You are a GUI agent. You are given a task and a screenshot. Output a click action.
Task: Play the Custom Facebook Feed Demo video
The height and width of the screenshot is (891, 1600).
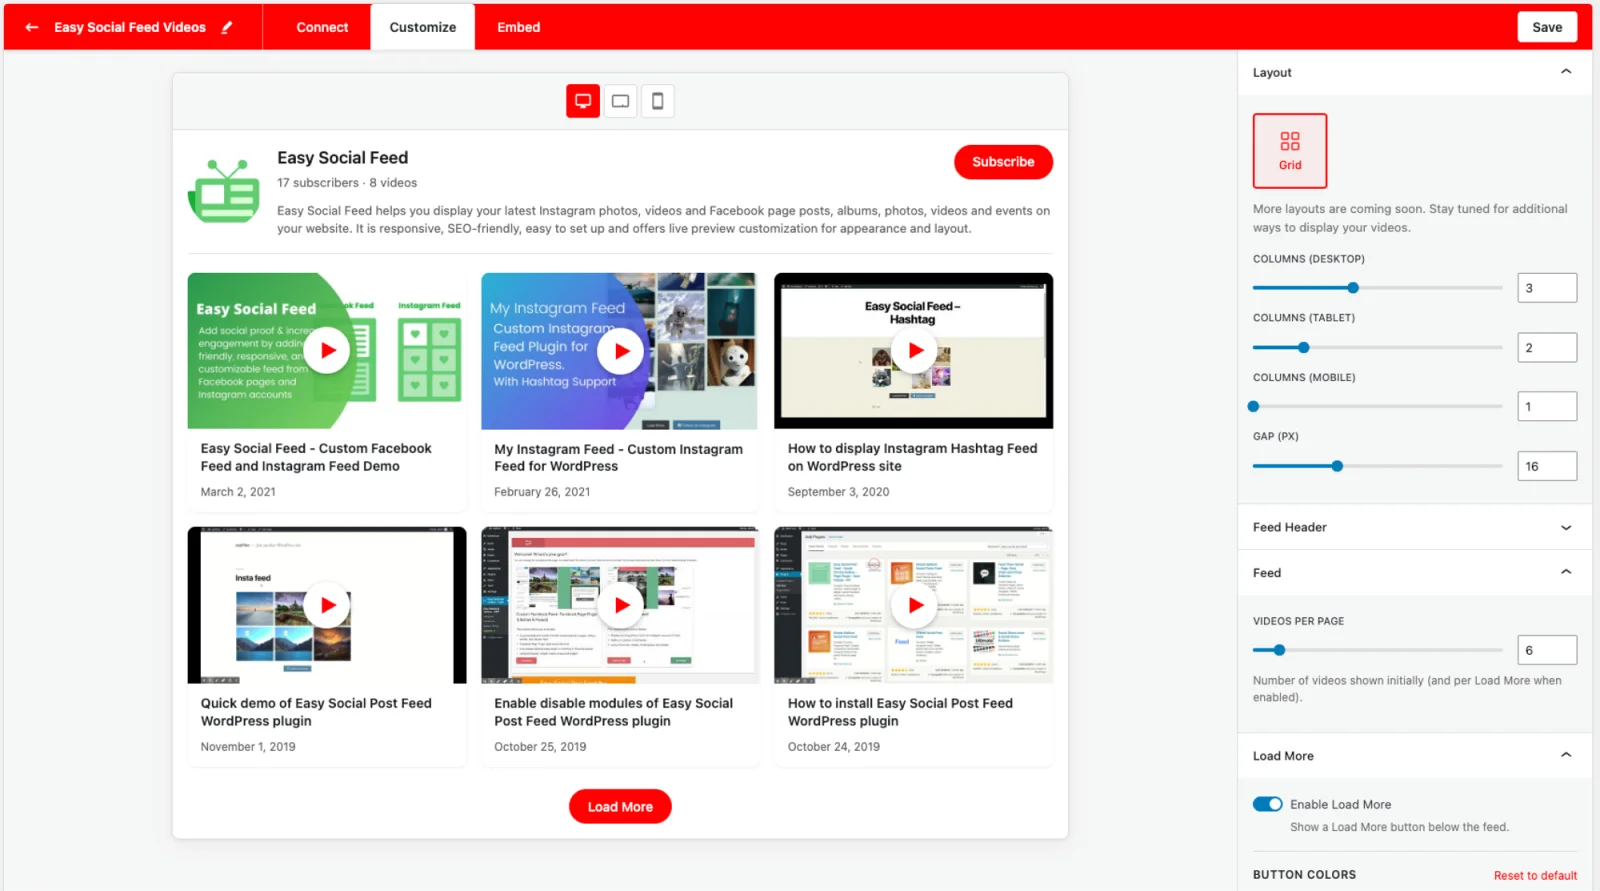click(x=327, y=351)
